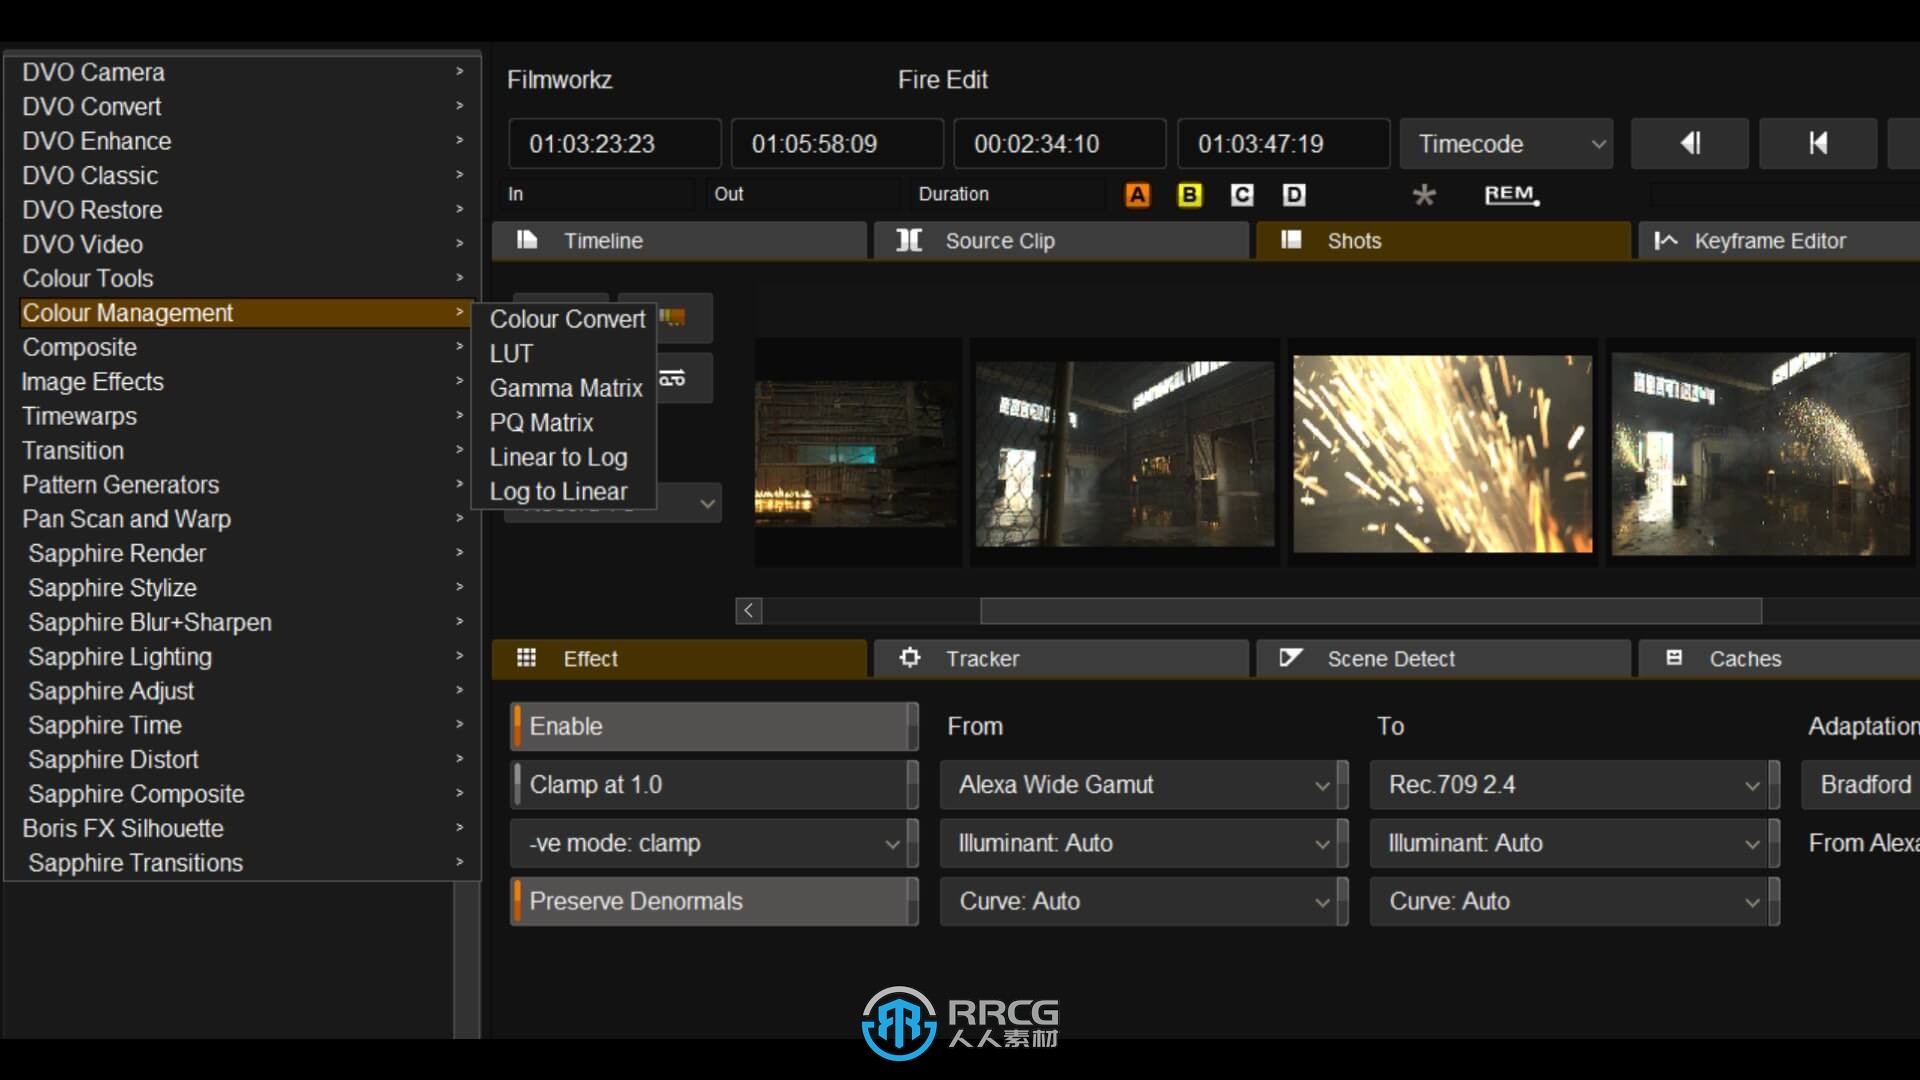This screenshot has height=1080, width=1920.
Task: Open the Alexa Wide Gamut From dropdown
Action: 1144,785
